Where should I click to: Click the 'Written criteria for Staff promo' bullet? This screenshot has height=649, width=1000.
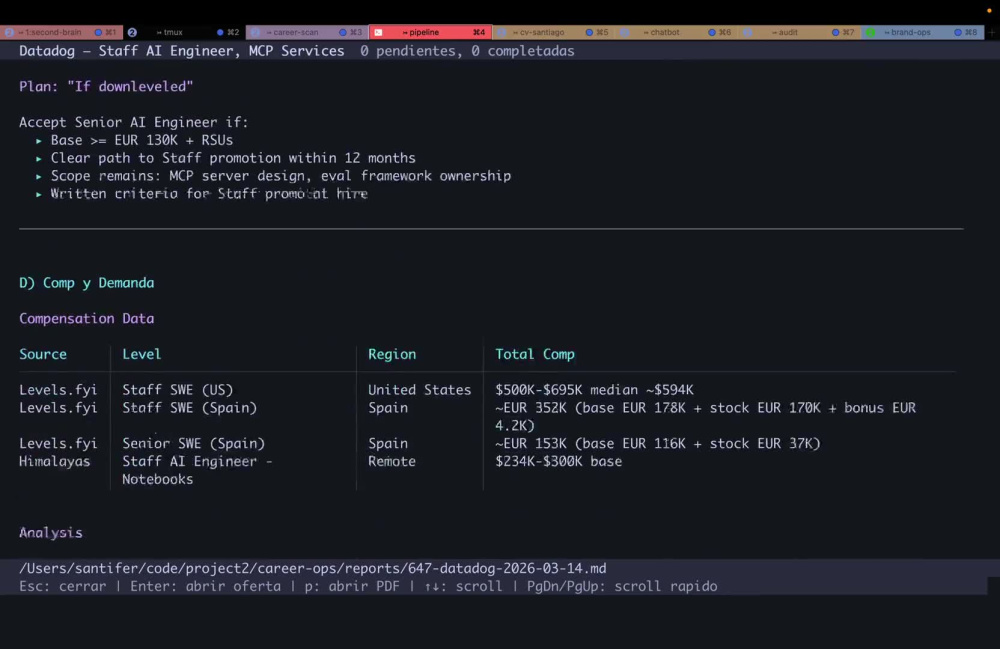[x=209, y=194]
